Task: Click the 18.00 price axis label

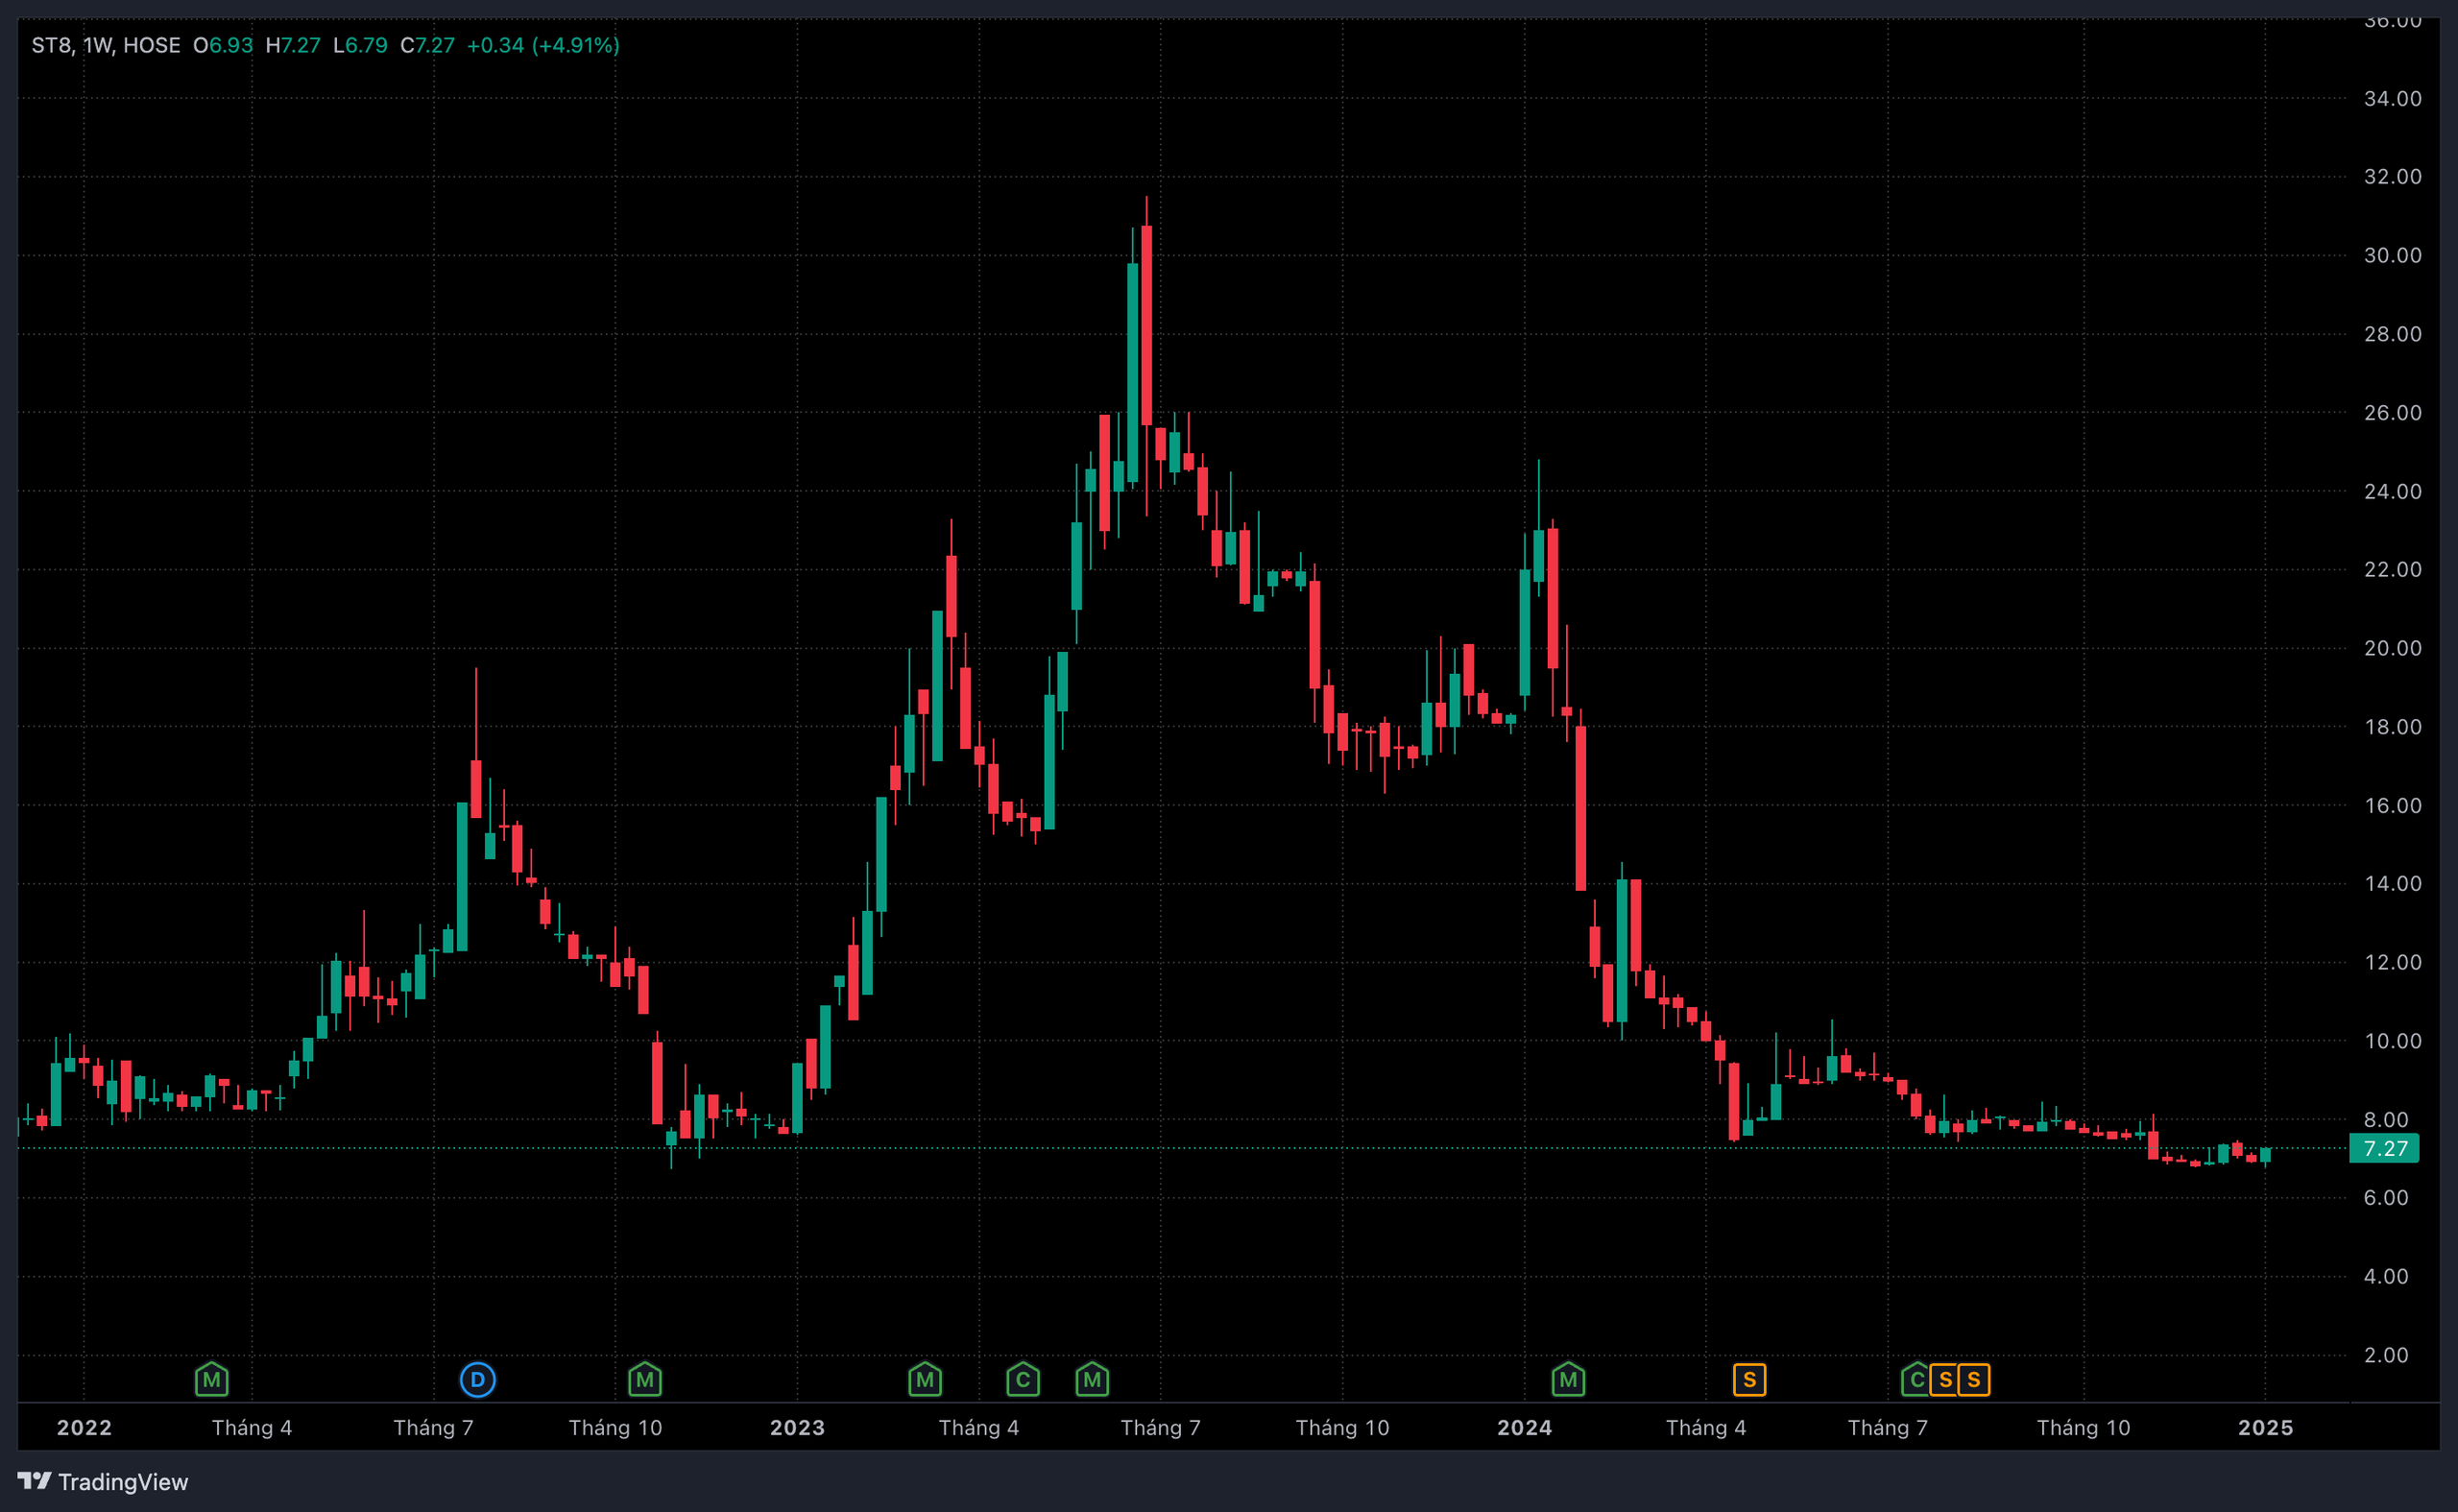Action: coord(2392,727)
